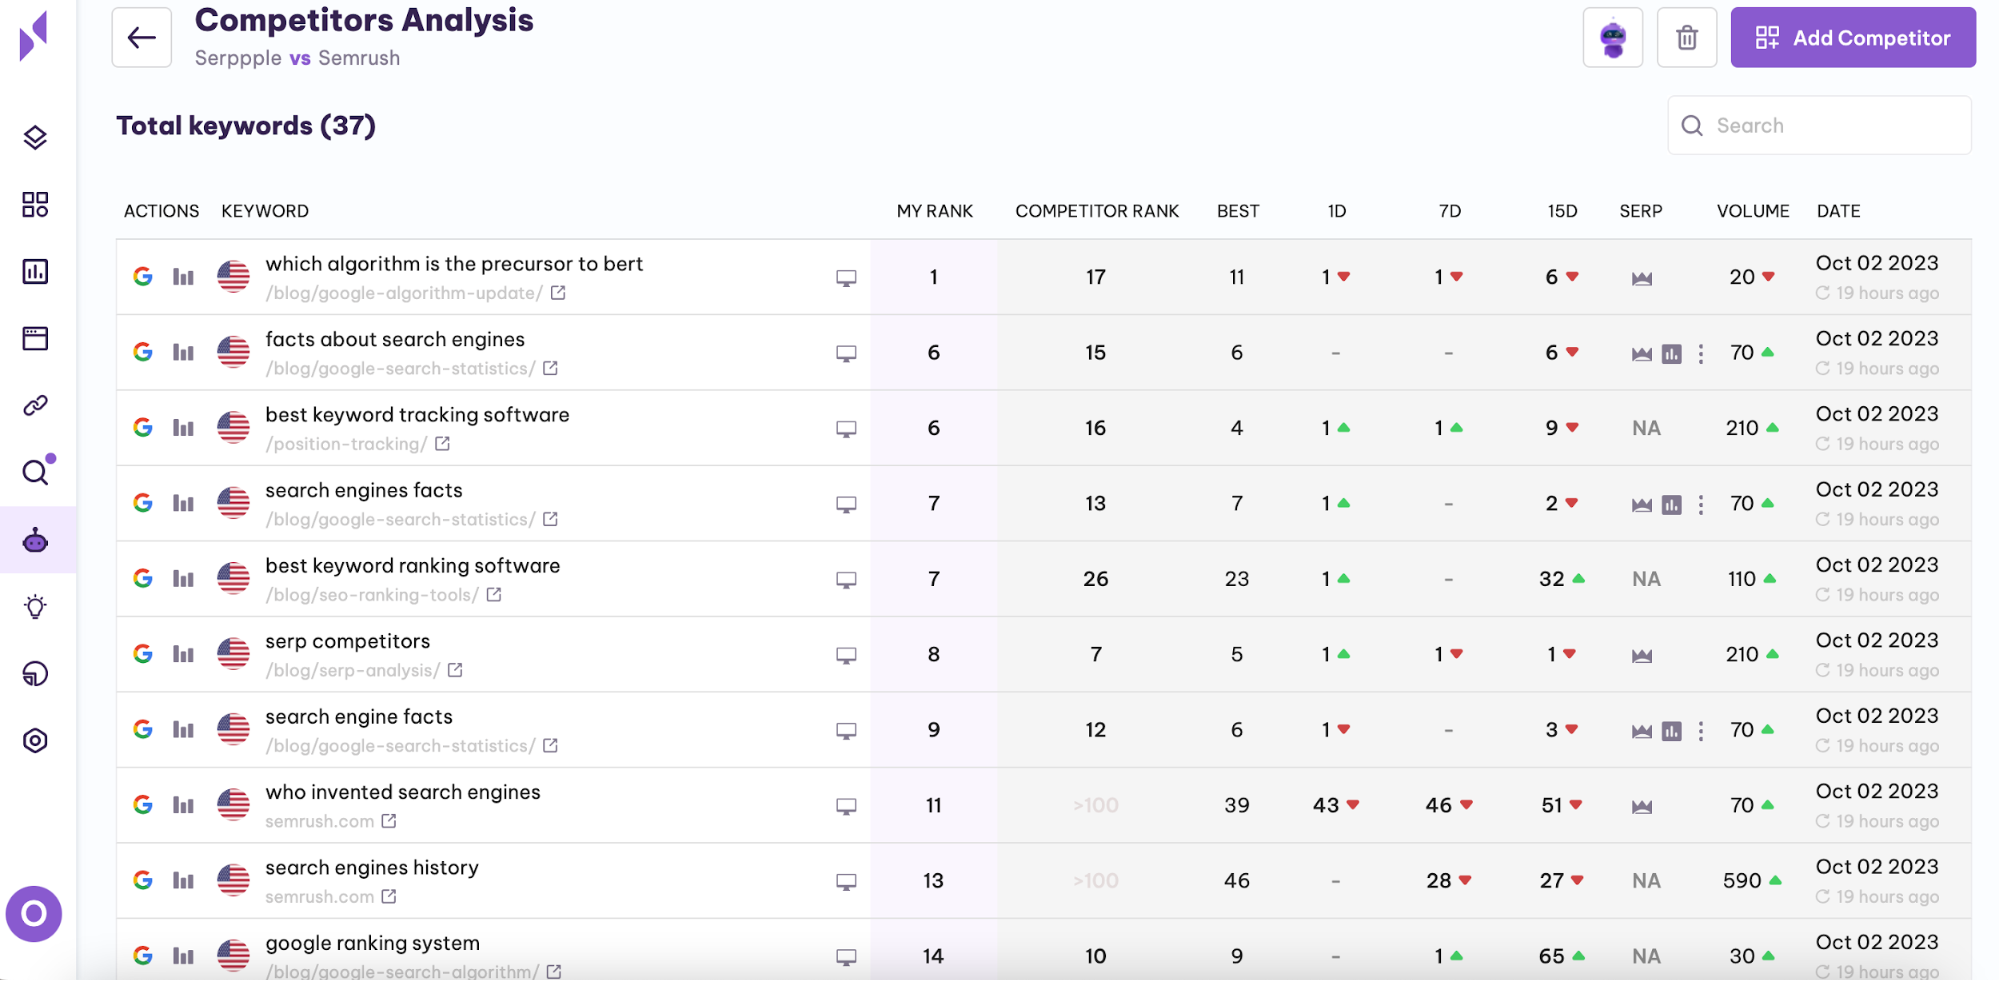Open chart icon for 'search engines history'
The height and width of the screenshot is (981, 1999).
[183, 880]
